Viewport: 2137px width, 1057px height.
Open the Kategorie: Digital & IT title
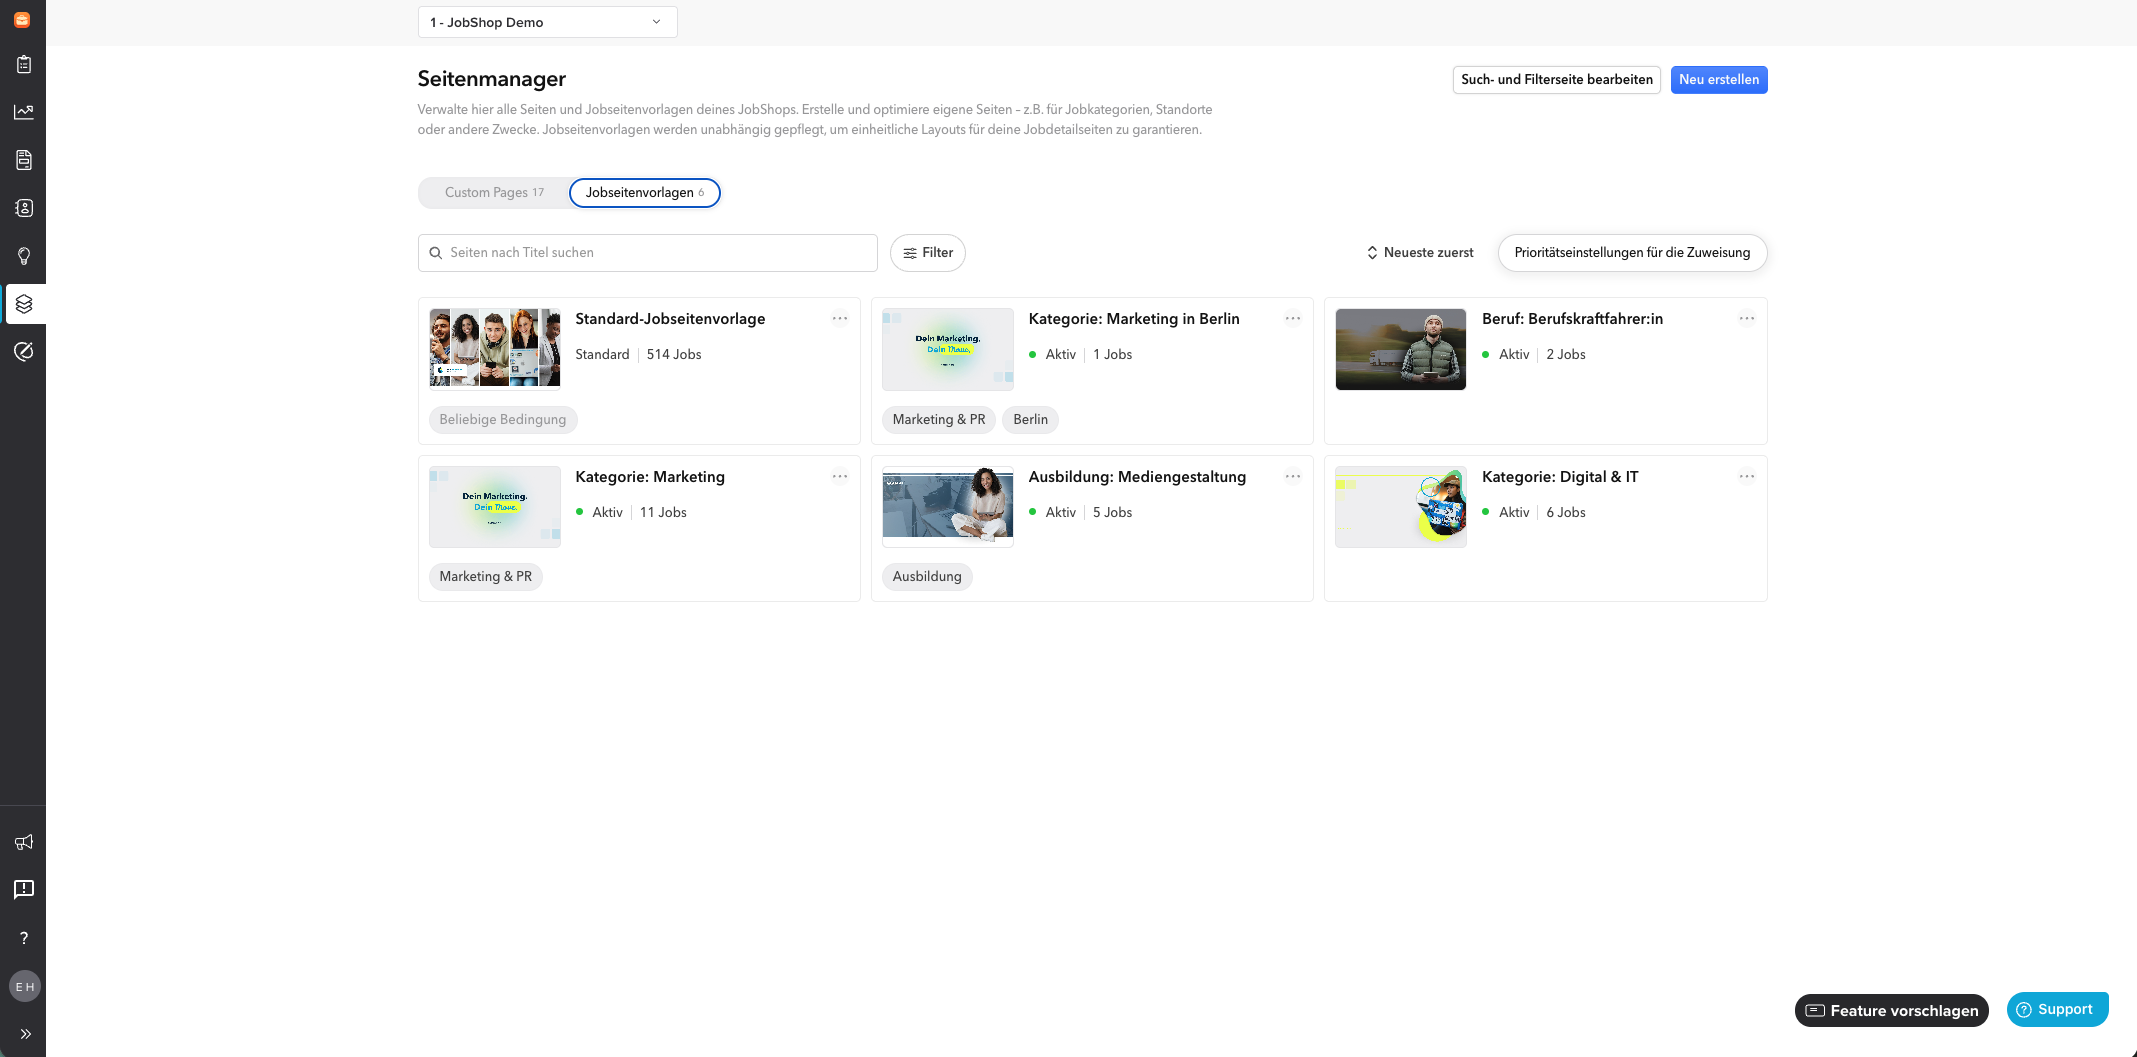pyautogui.click(x=1560, y=477)
